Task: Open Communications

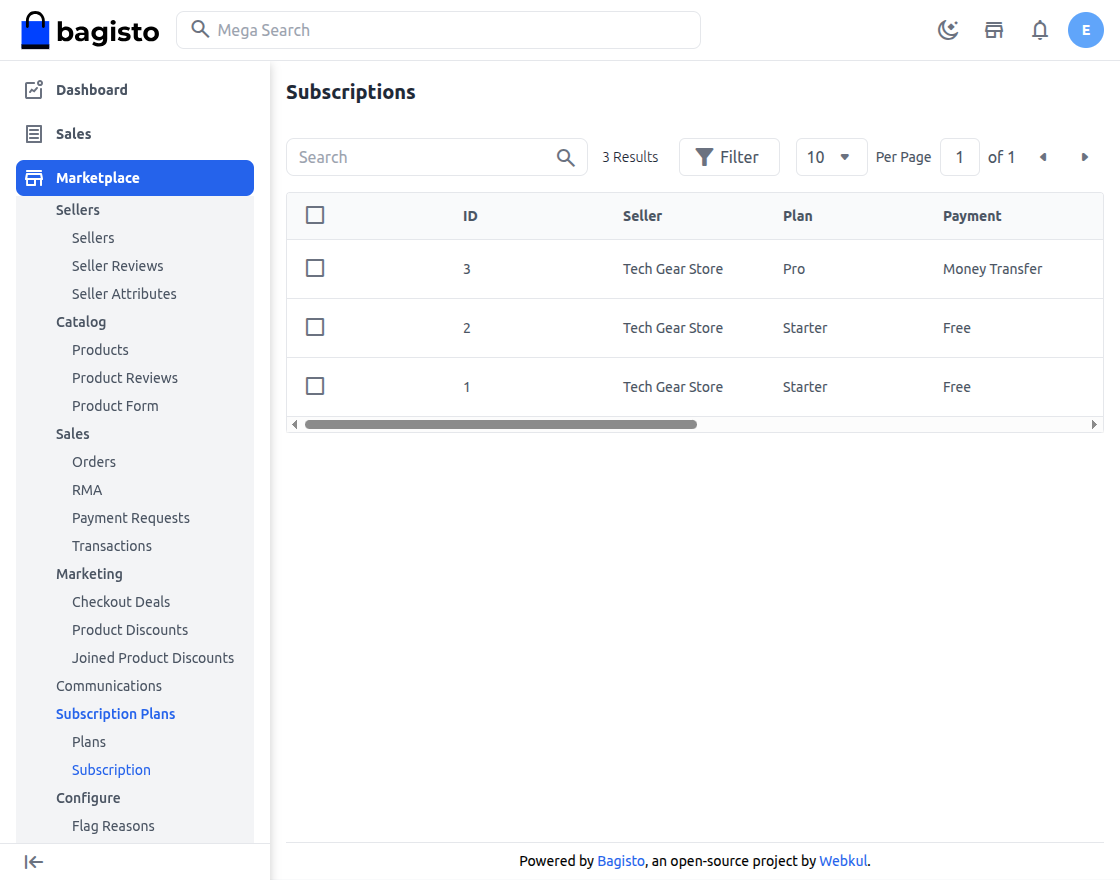Action: [x=109, y=686]
